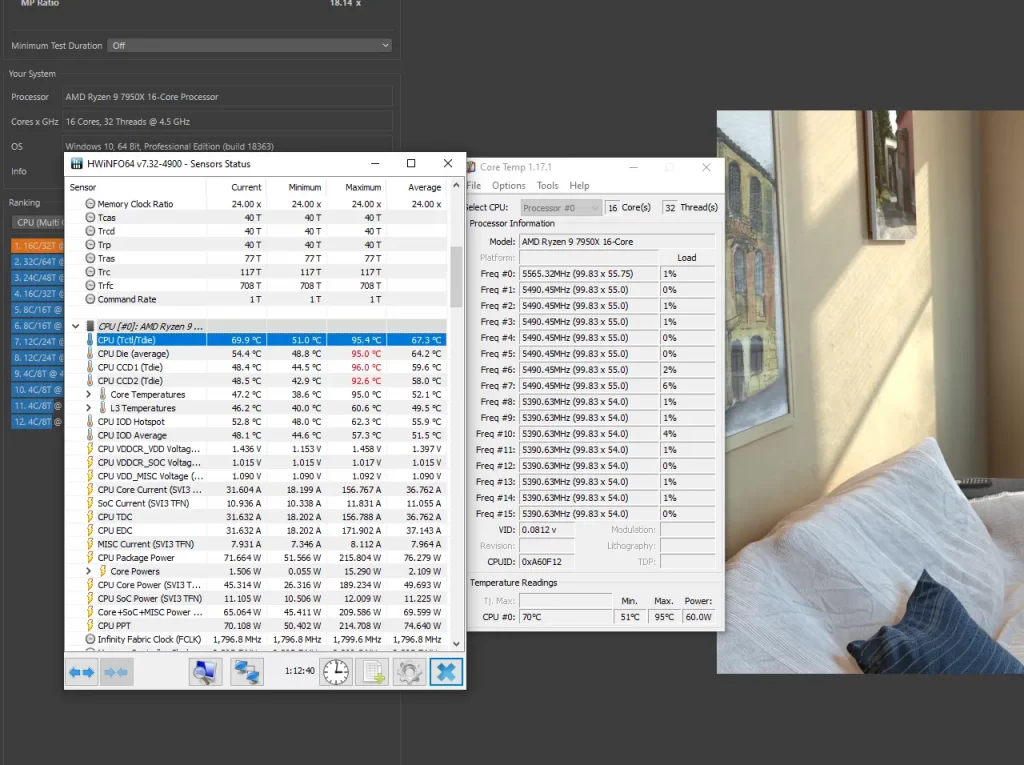Collapse the CPU [#0] AMD Ryzen 9 group
The image size is (1024, 765).
tap(76, 326)
